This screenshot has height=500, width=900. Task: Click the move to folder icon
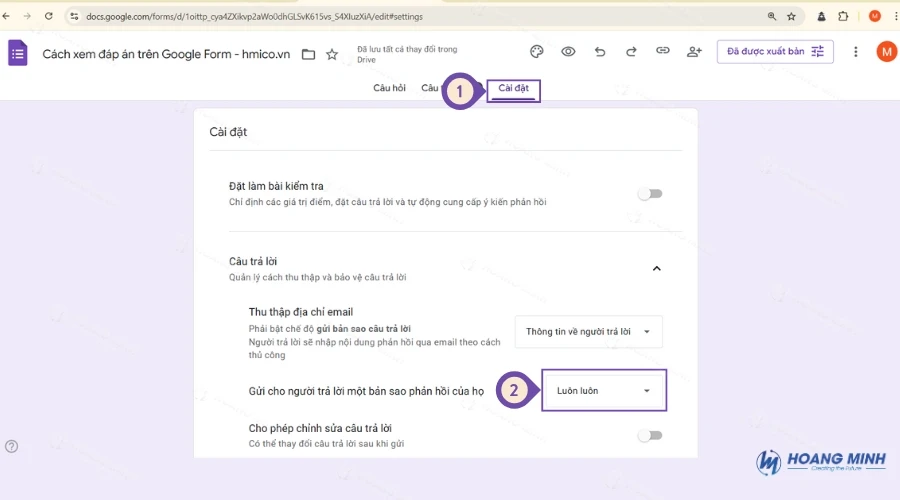point(308,55)
